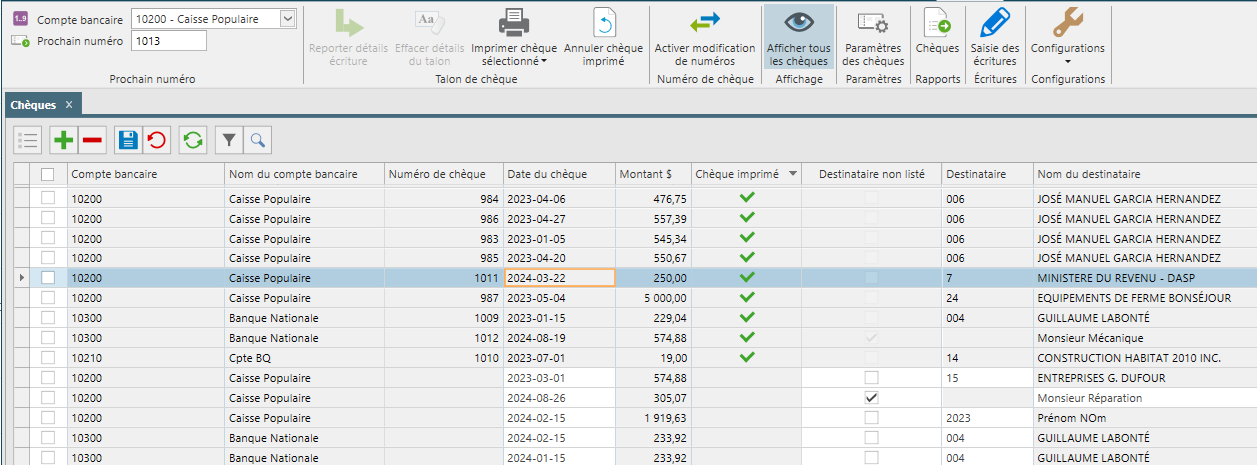Click the green refresh list icon

(x=193, y=140)
